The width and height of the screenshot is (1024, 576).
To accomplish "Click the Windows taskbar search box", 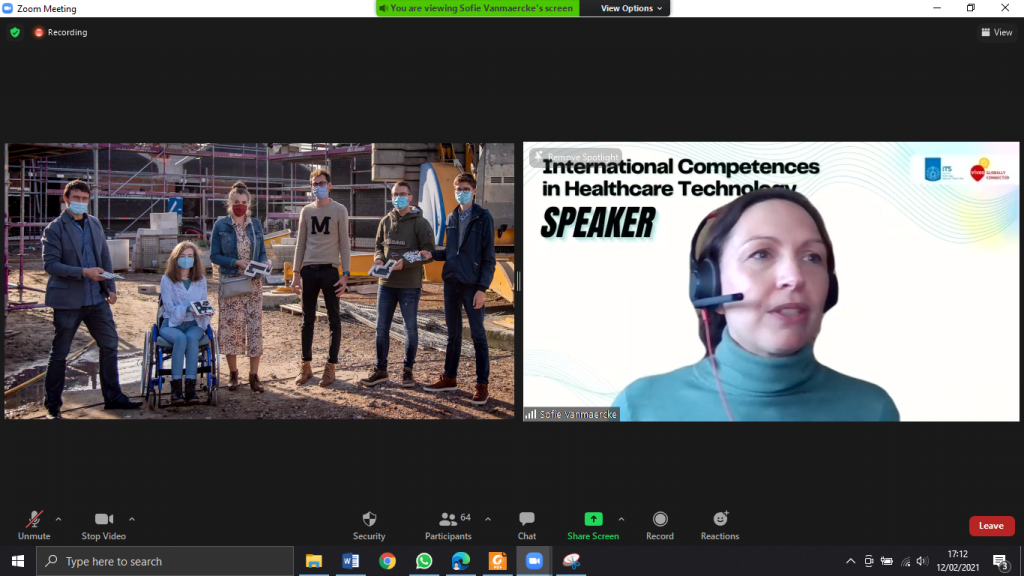I will point(165,561).
